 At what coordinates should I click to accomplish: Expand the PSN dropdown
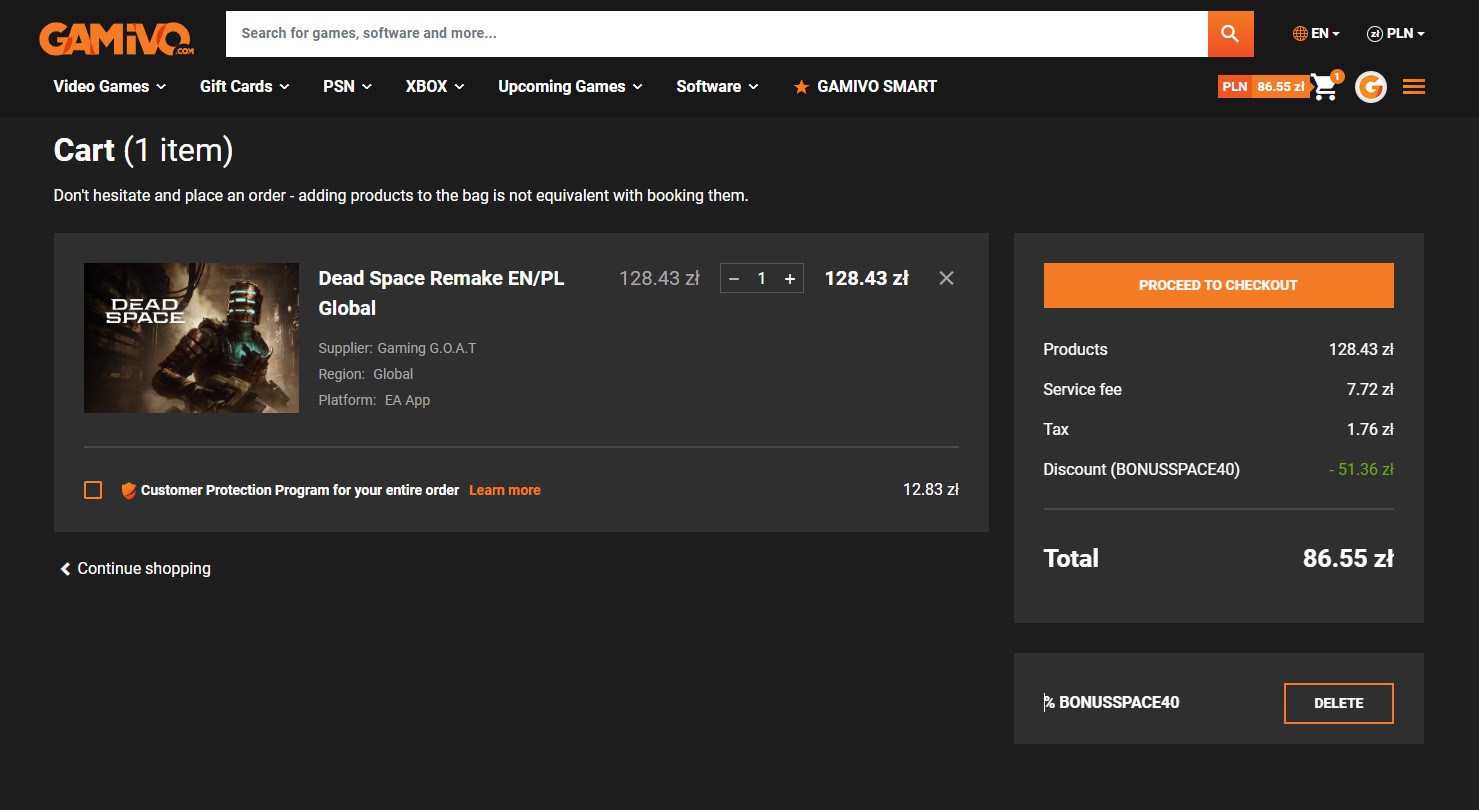(348, 87)
